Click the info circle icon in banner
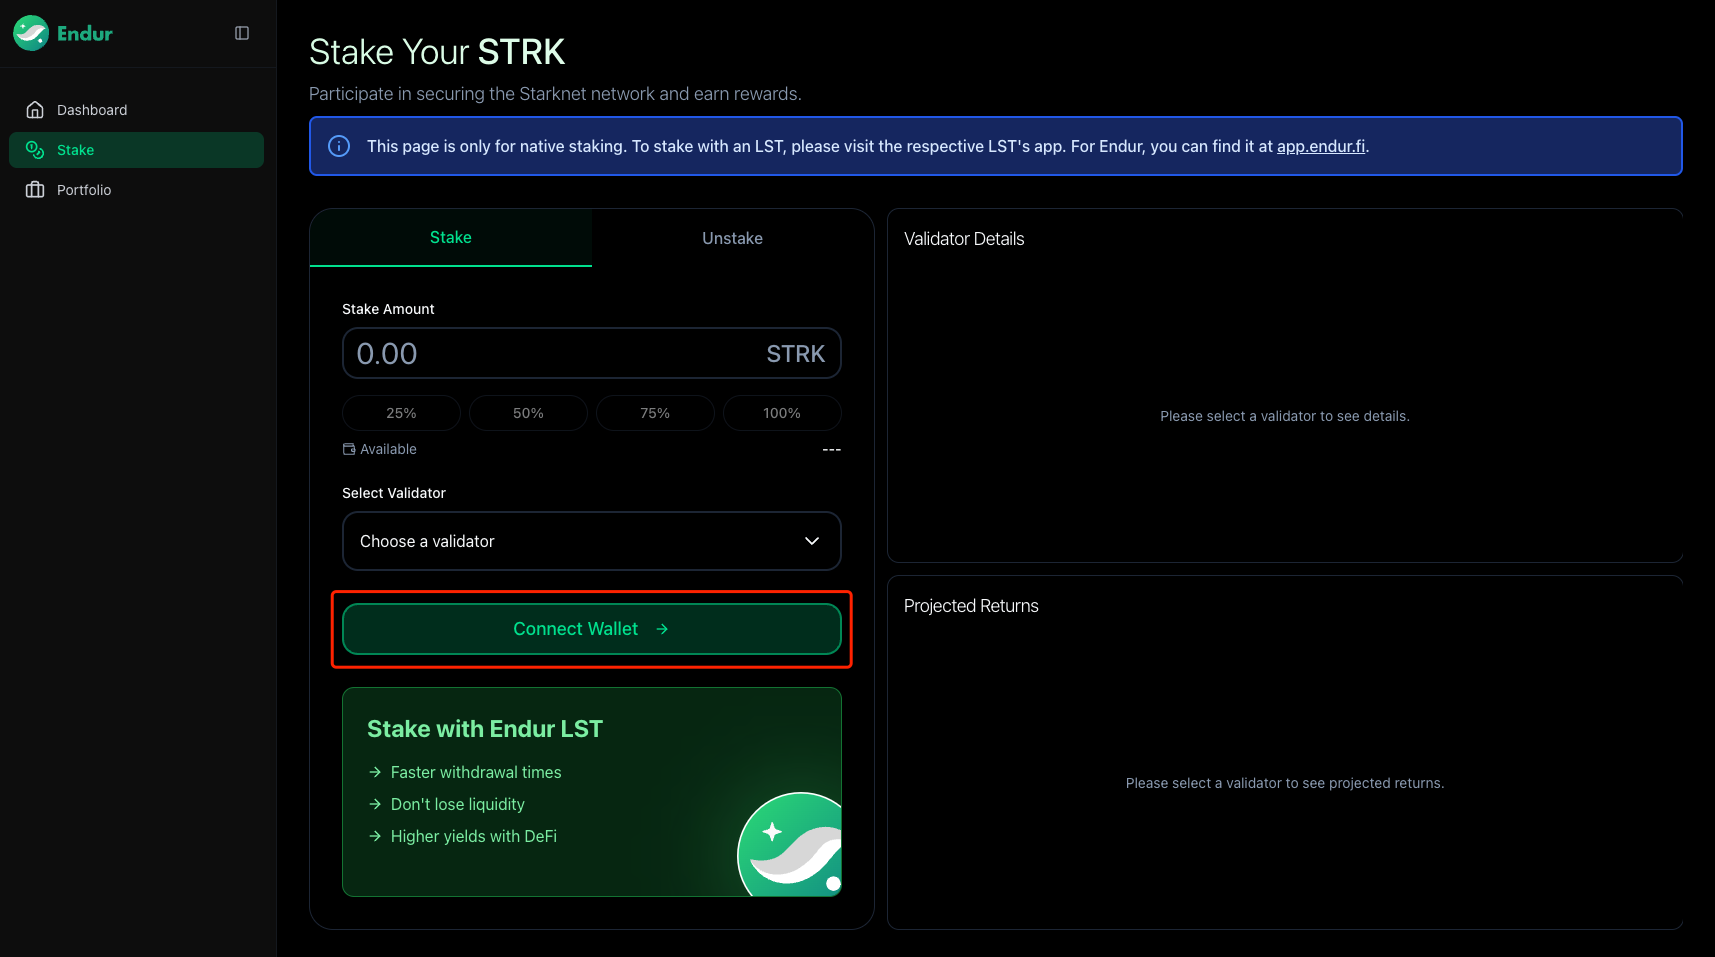 click(339, 146)
